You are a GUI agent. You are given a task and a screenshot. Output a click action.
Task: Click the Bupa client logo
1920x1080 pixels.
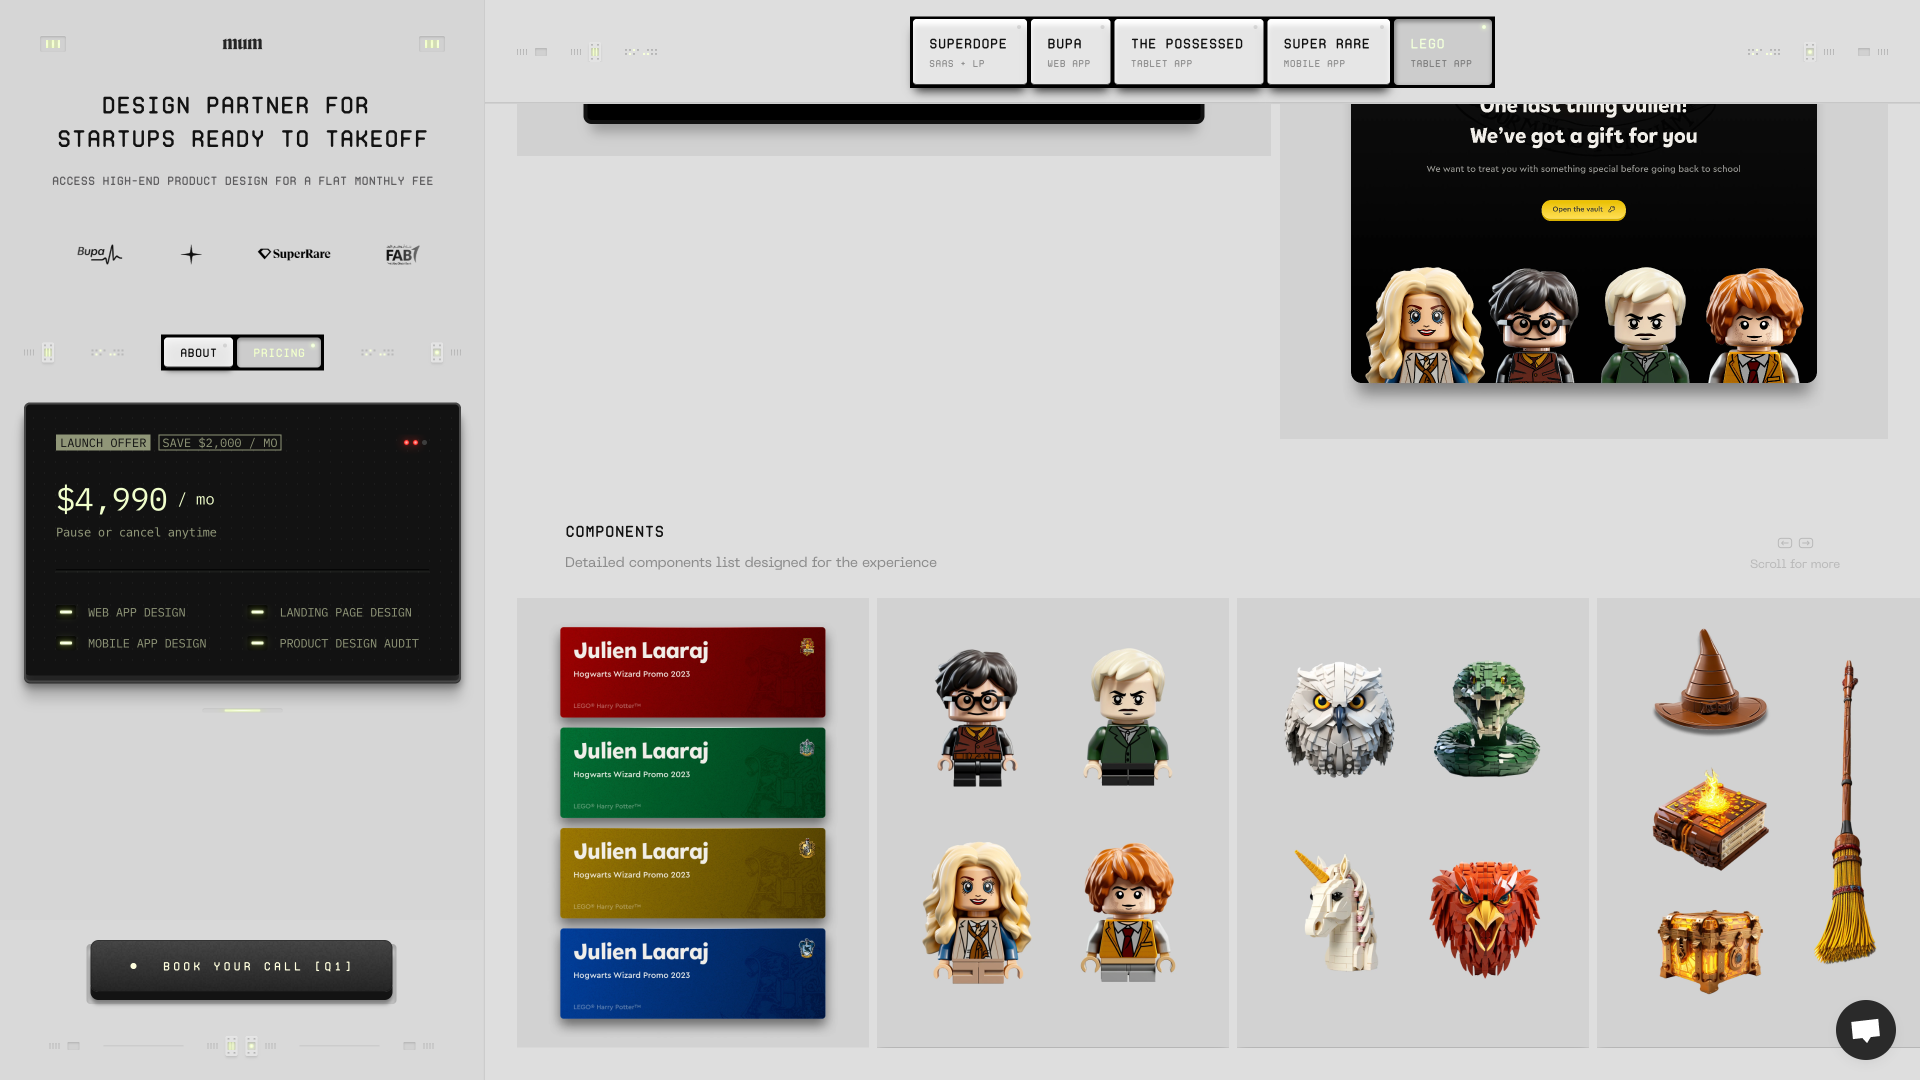pyautogui.click(x=99, y=254)
